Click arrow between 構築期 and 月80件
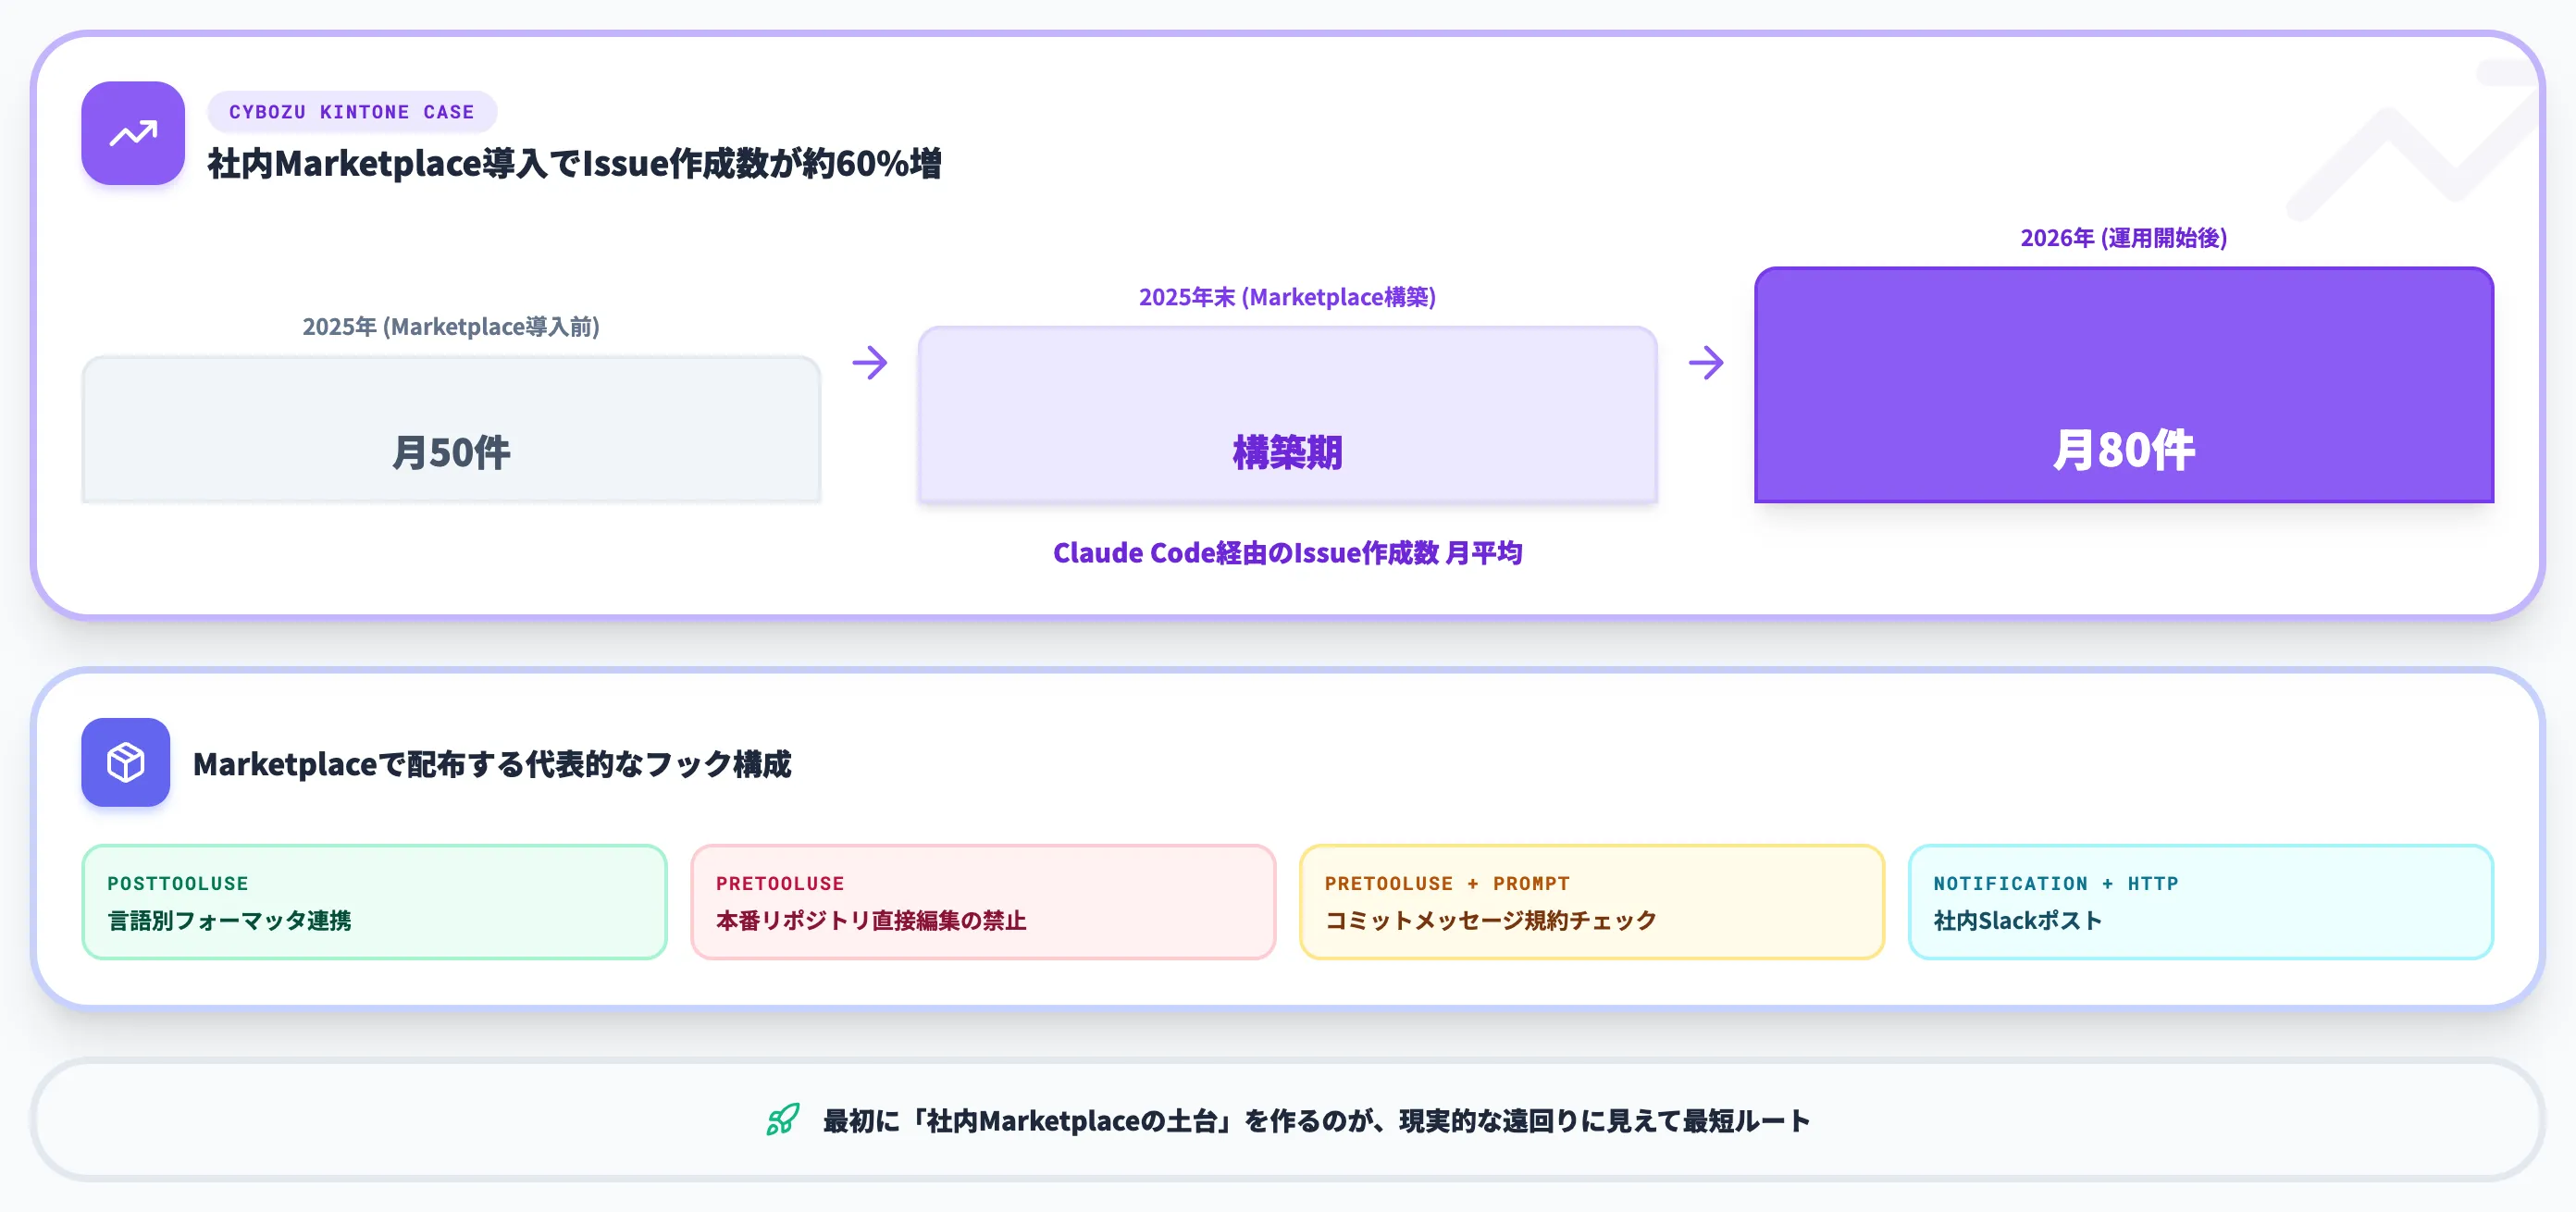The image size is (2576, 1212). [1706, 362]
